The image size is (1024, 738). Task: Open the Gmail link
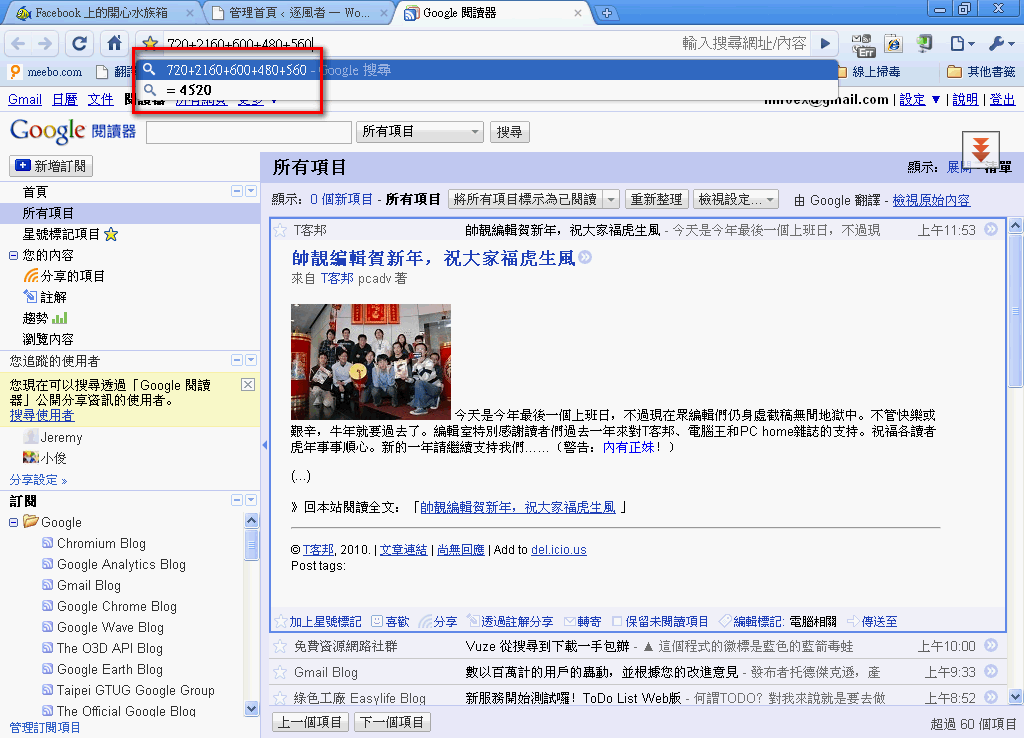click(25, 99)
